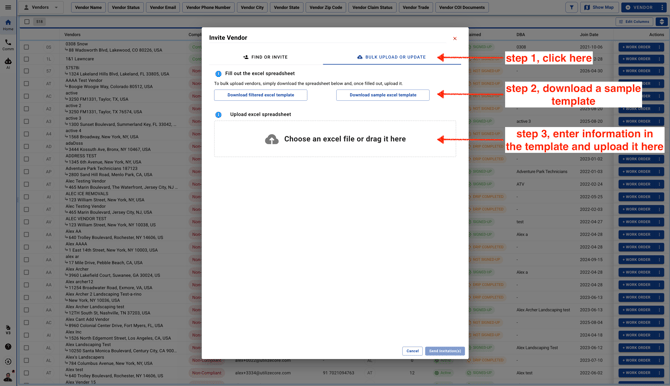Click the funnel filter icon button
Screen dimensions: 670x386
571,7
